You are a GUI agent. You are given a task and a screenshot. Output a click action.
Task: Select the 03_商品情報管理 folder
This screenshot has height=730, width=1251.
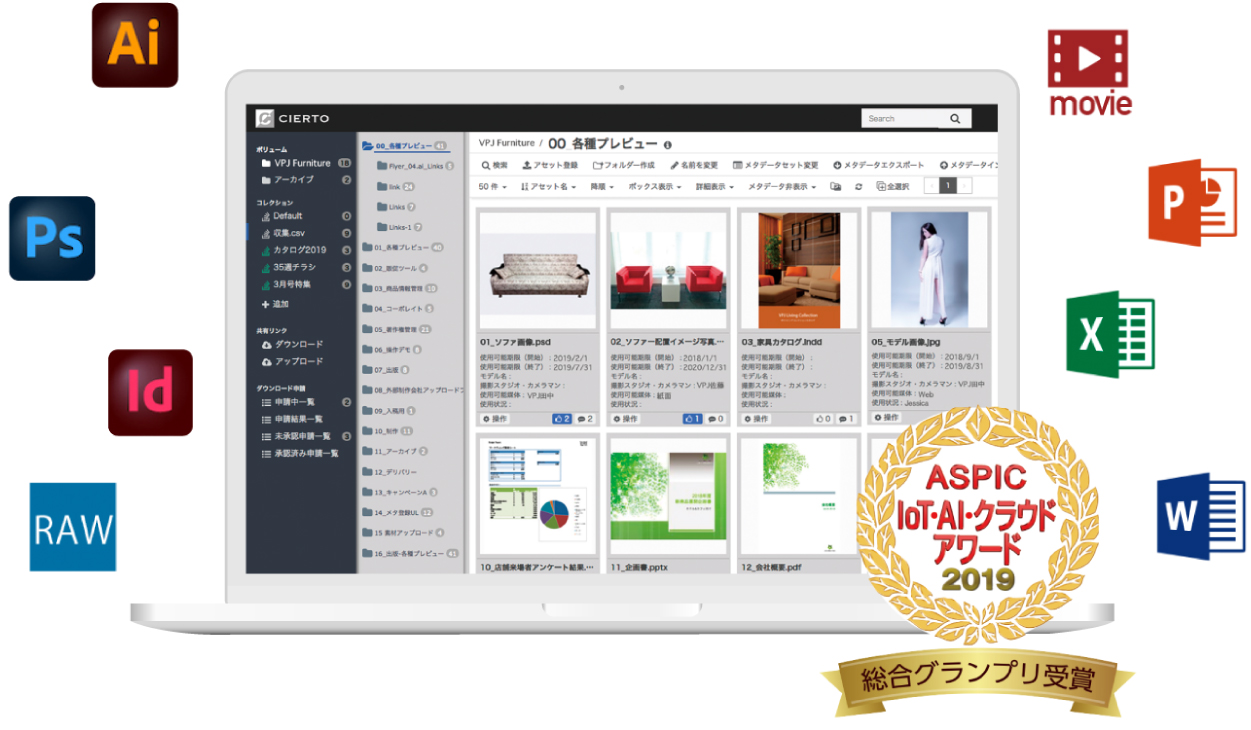(402, 288)
